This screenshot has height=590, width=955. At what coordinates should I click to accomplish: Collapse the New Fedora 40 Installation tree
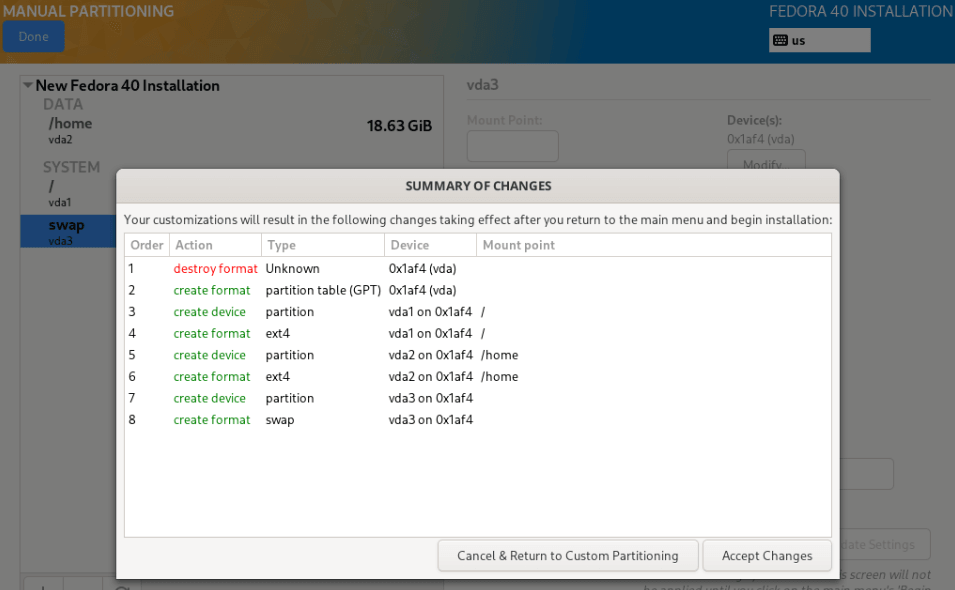click(x=28, y=85)
